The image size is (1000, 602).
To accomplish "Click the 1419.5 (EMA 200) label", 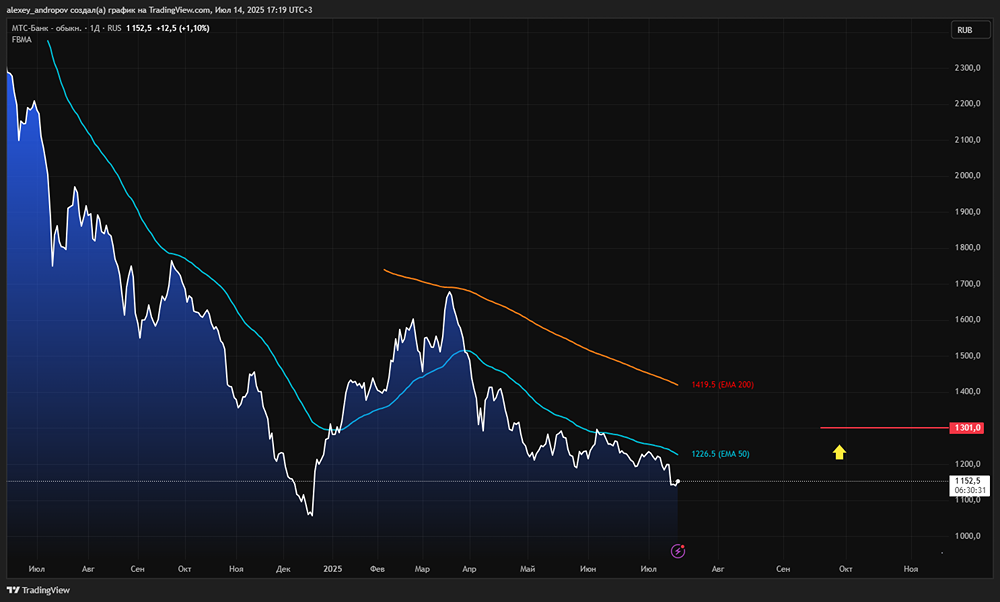I will (x=723, y=385).
